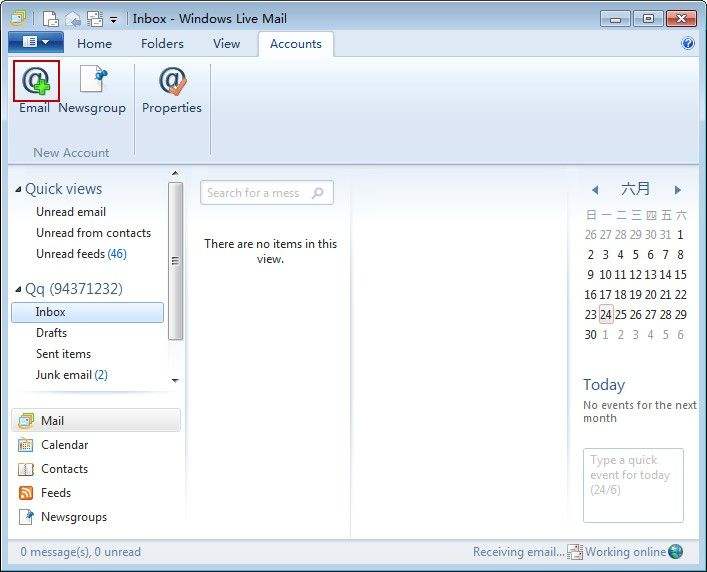Click the orange Feeds RSS icon

(x=26, y=493)
